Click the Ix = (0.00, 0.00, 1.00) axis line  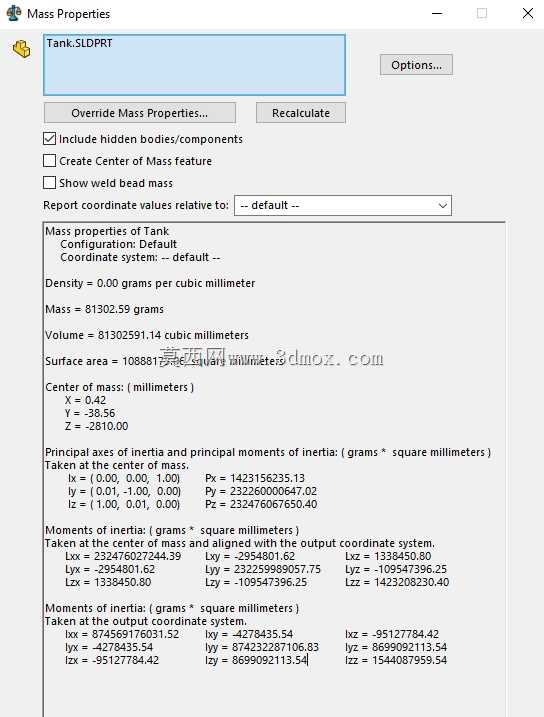[x=124, y=478]
